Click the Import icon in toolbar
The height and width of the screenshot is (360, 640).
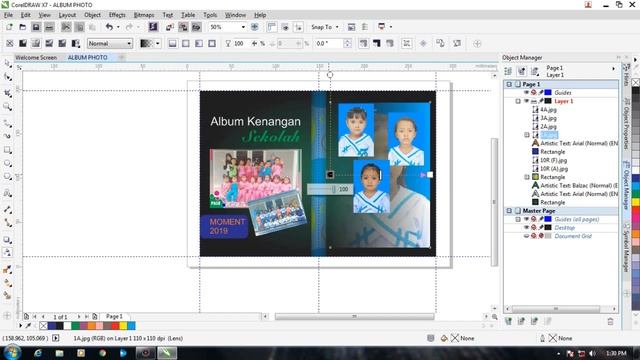tap(170, 27)
